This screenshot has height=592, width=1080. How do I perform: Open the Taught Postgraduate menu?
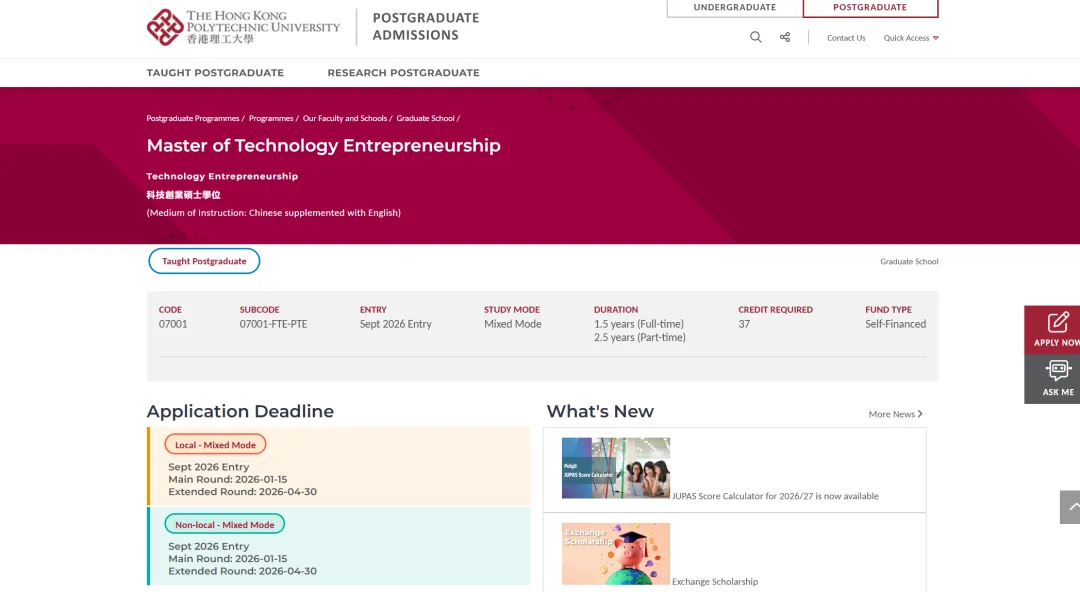(x=215, y=73)
